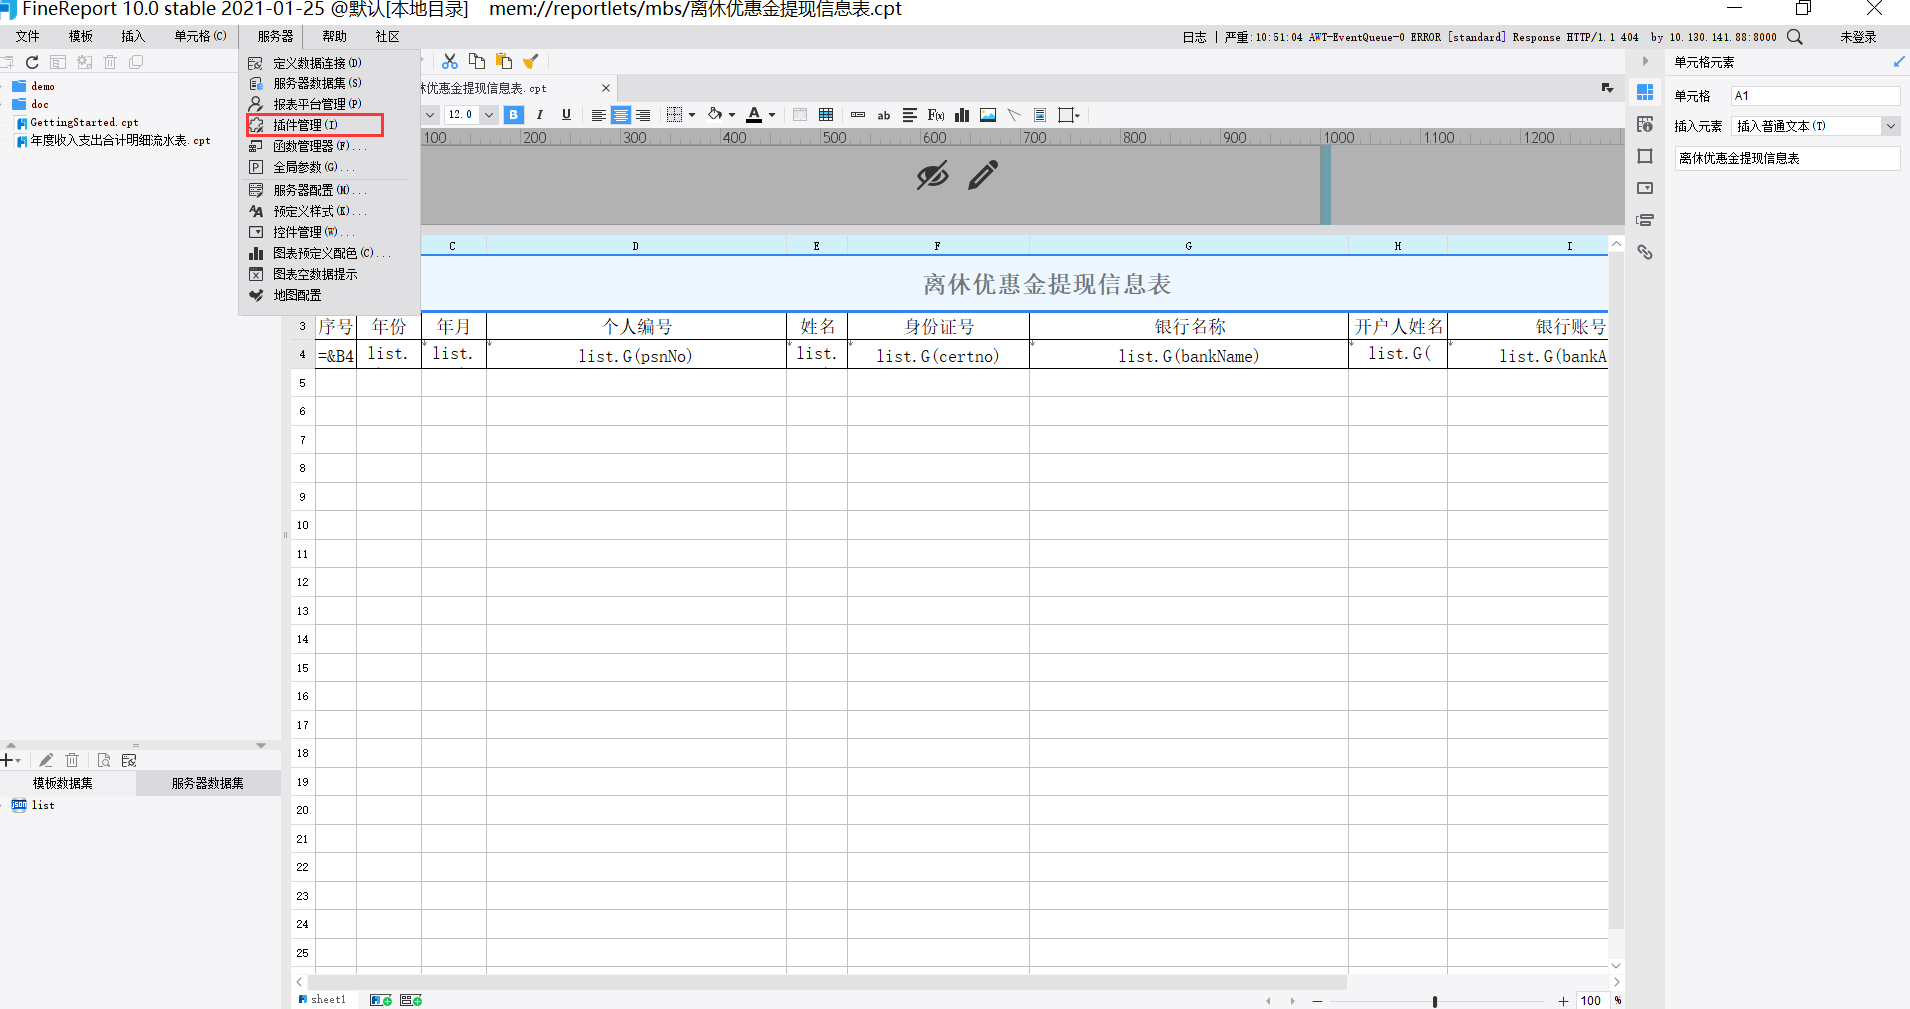Open floating element panel icon
Image resolution: width=1910 pixels, height=1009 pixels.
point(1645,156)
